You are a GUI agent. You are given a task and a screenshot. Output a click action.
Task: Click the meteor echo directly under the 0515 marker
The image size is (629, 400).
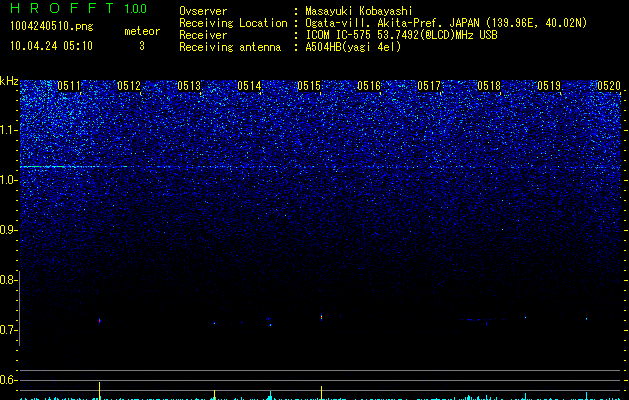pos(321,317)
